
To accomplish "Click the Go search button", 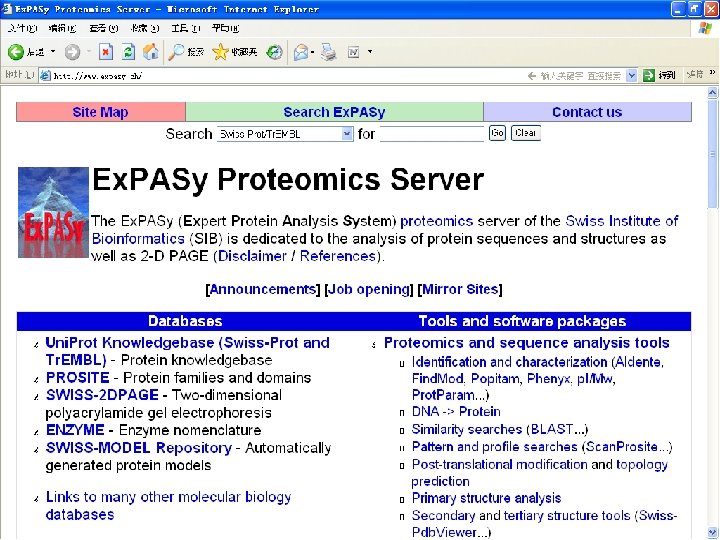I will point(497,133).
